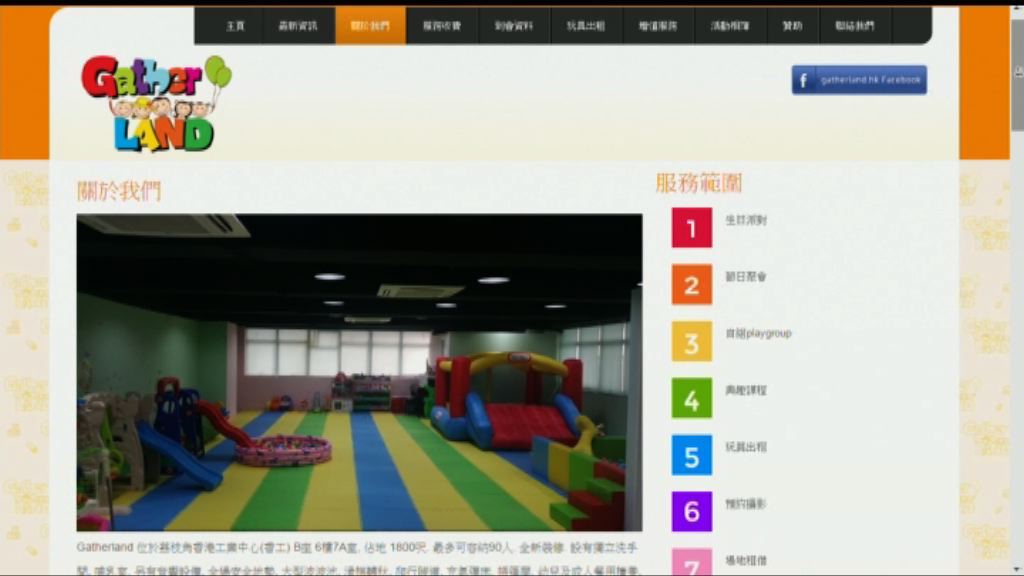
Task: Click the Gatherland logo
Action: click(155, 103)
